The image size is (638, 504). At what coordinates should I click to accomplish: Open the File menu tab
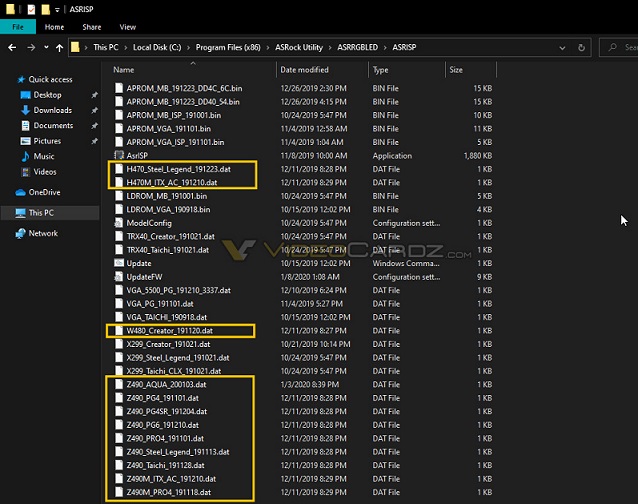pos(18,27)
